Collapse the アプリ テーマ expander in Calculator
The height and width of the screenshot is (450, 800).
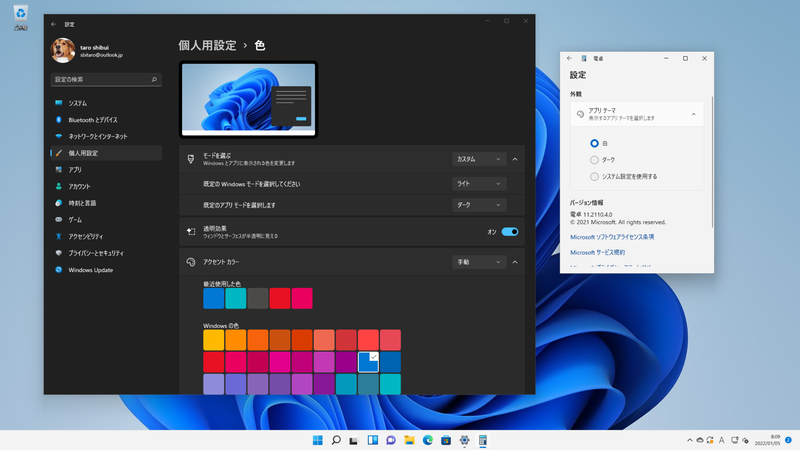693,114
